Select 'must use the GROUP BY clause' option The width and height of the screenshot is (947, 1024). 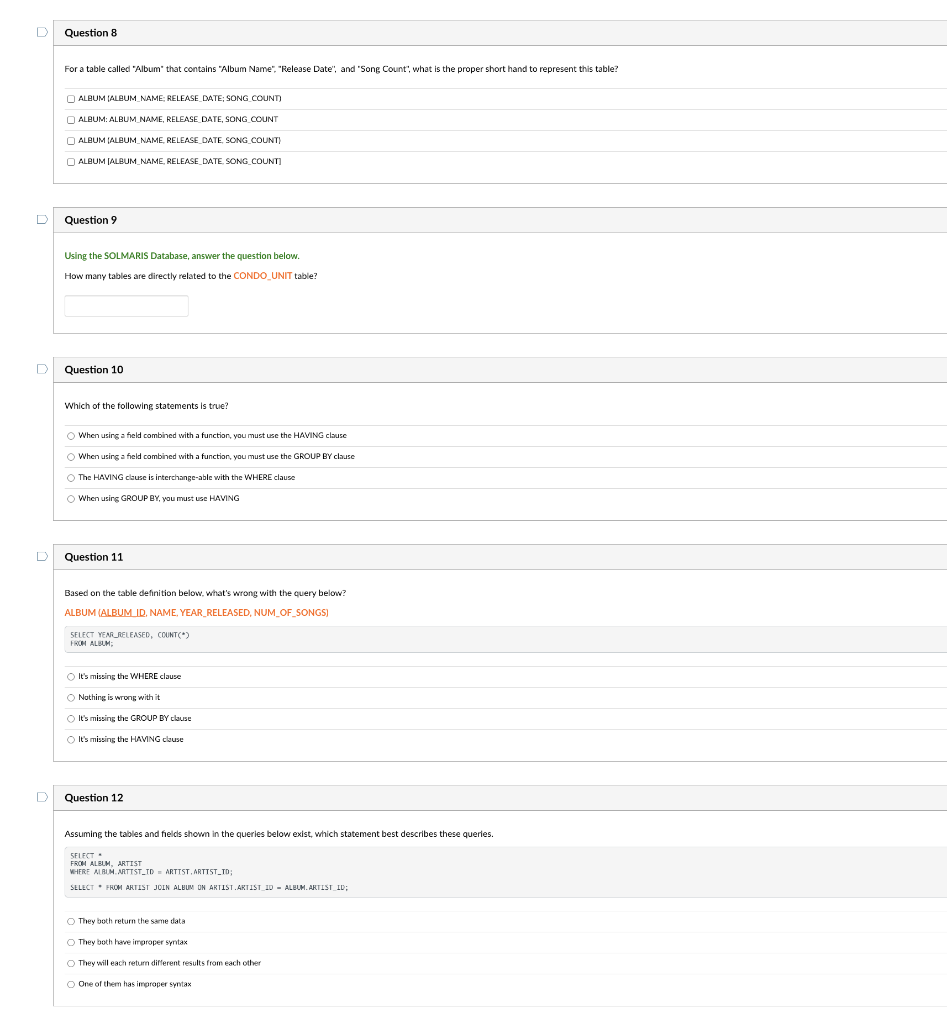pos(71,456)
